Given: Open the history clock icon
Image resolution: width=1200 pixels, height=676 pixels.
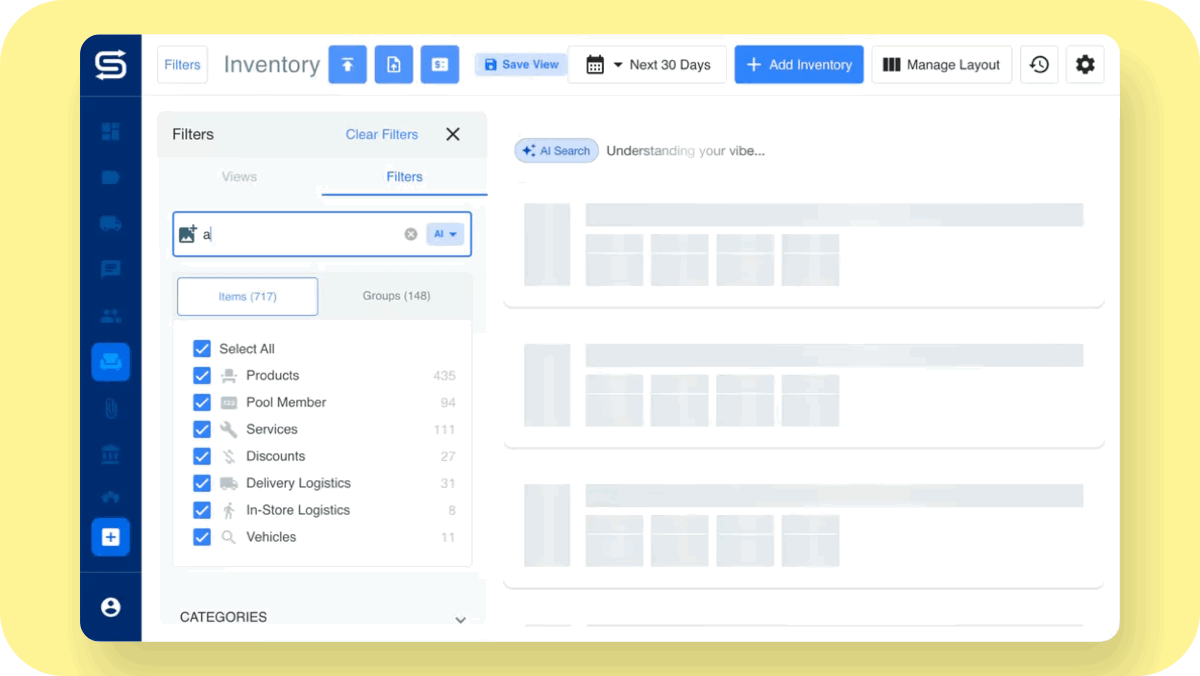Looking at the screenshot, I should coord(1039,65).
